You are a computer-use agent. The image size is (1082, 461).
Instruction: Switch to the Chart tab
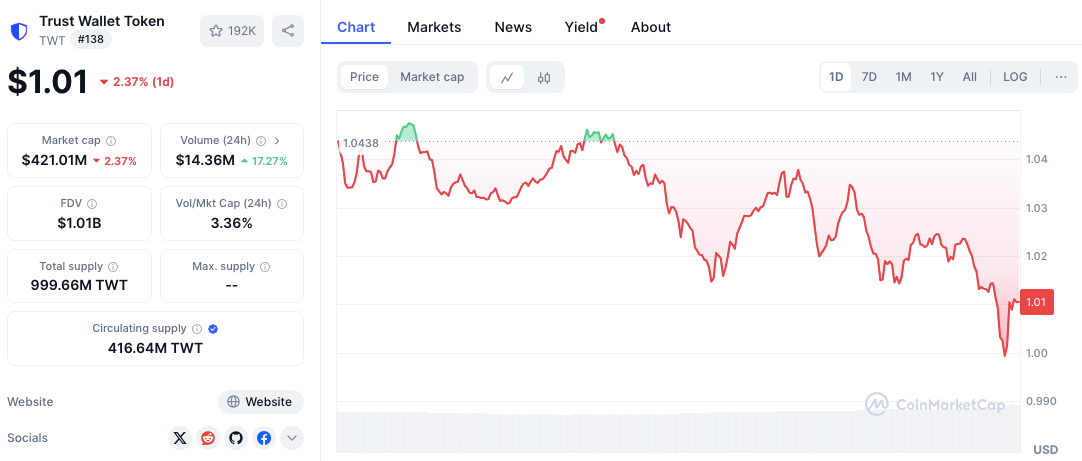(356, 27)
